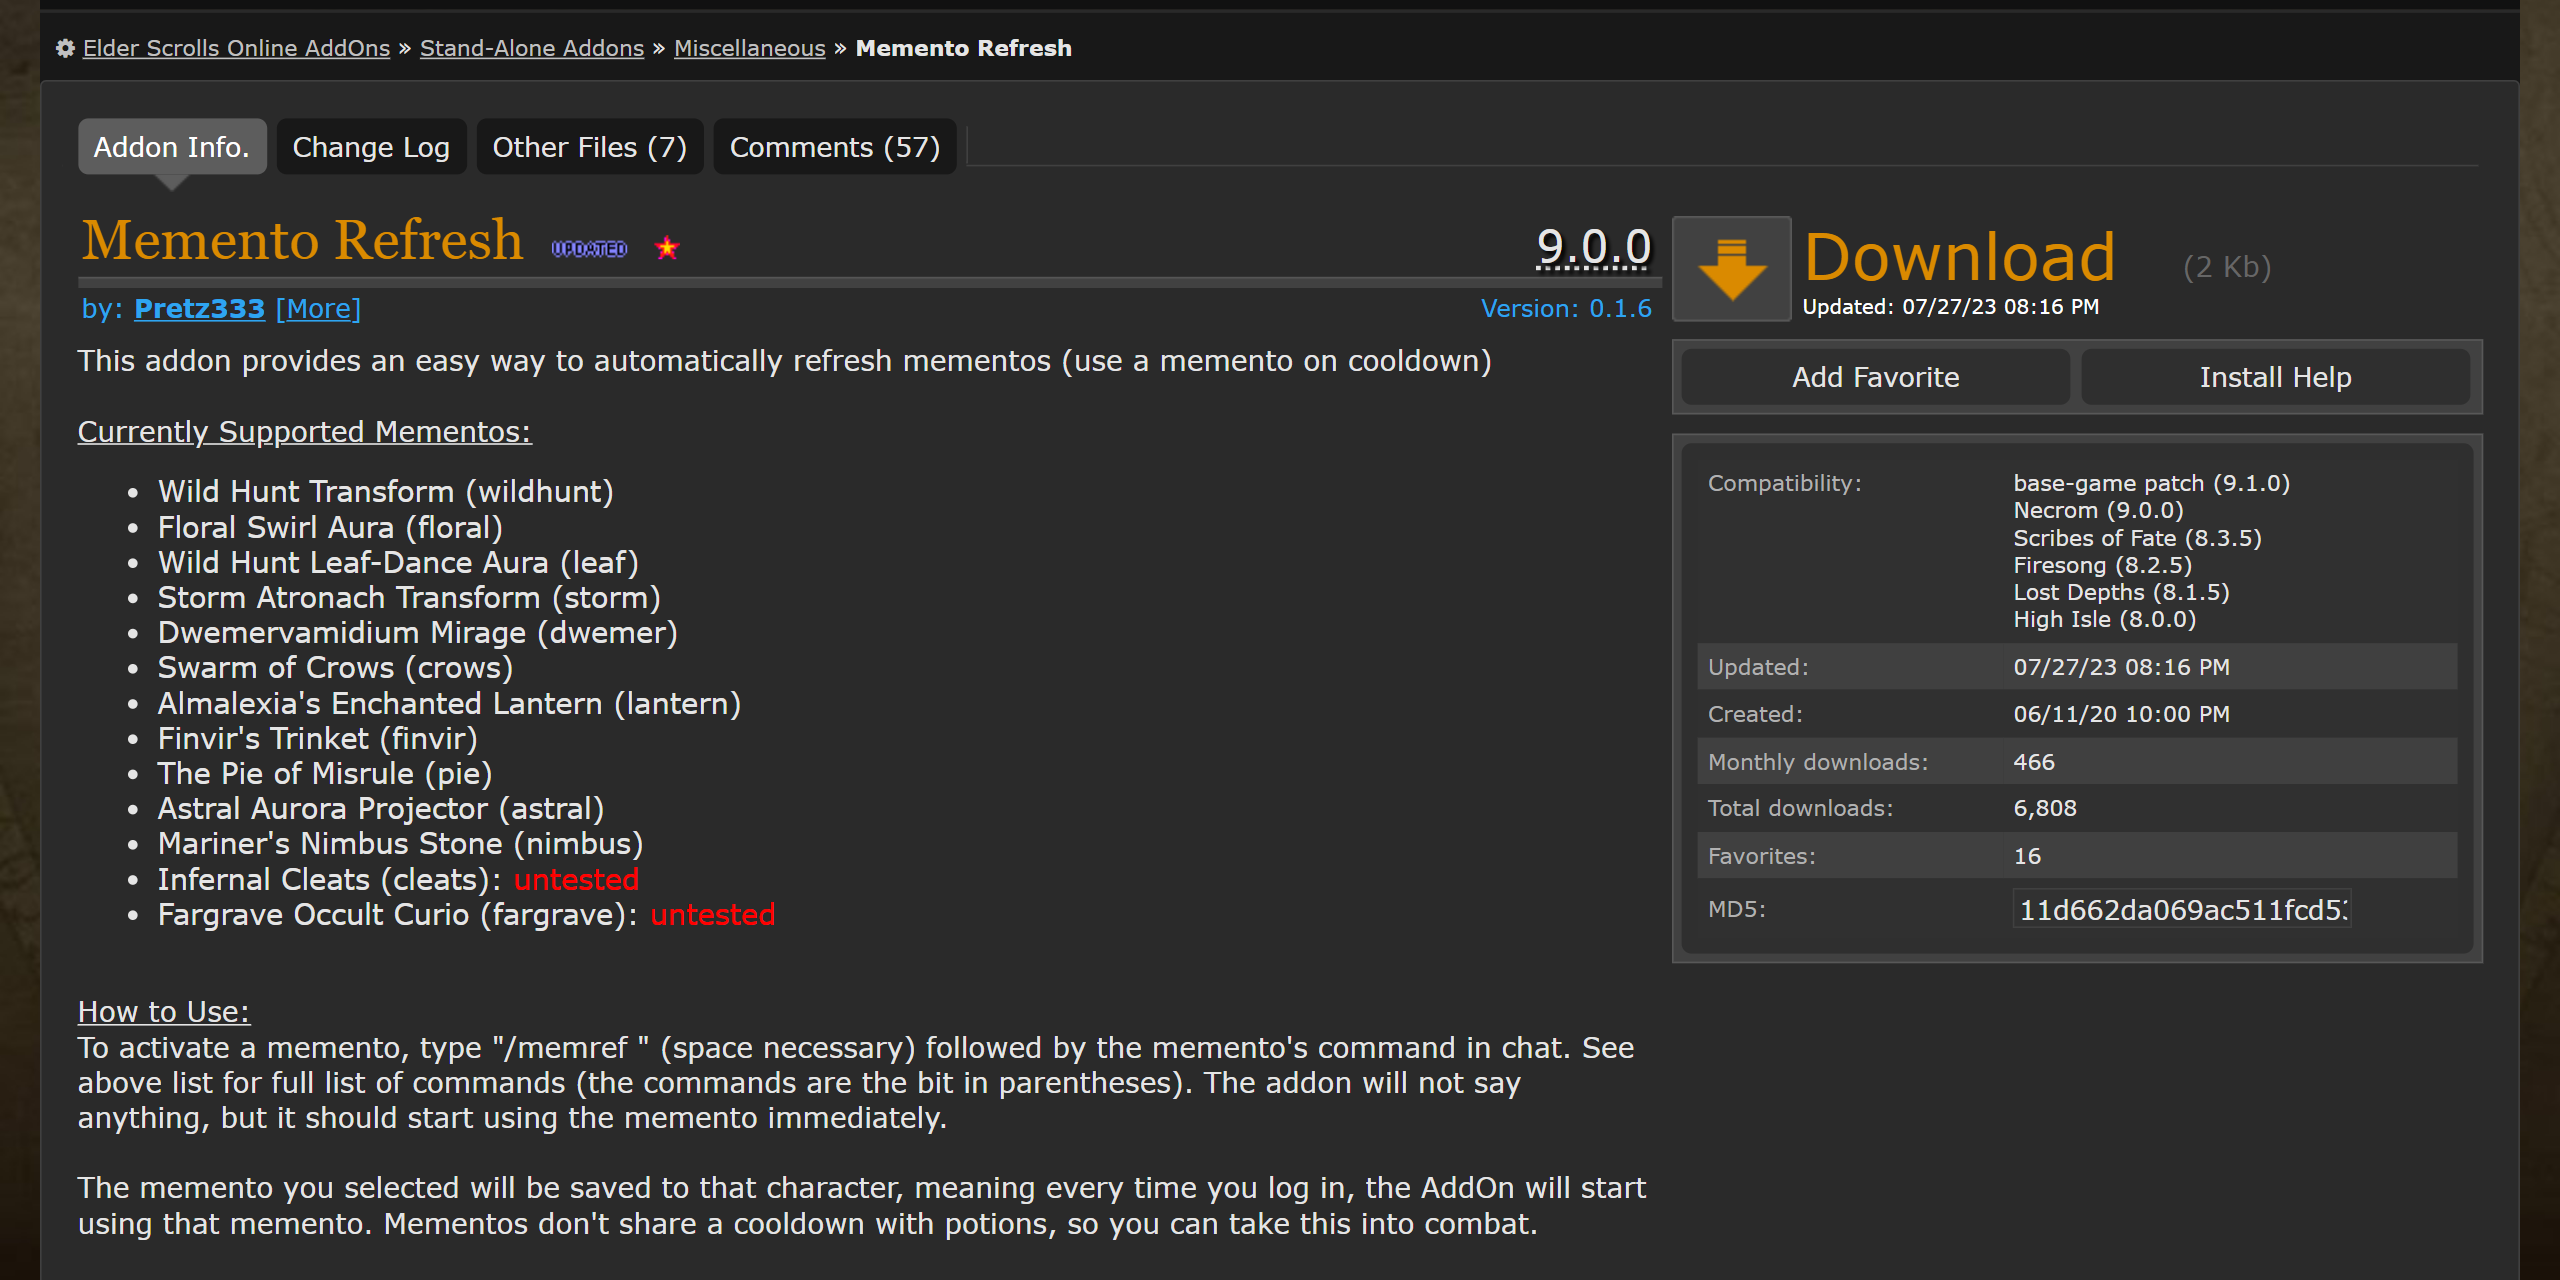Click the large Download text link
The width and height of the screenshot is (2560, 1280).
(x=1959, y=257)
